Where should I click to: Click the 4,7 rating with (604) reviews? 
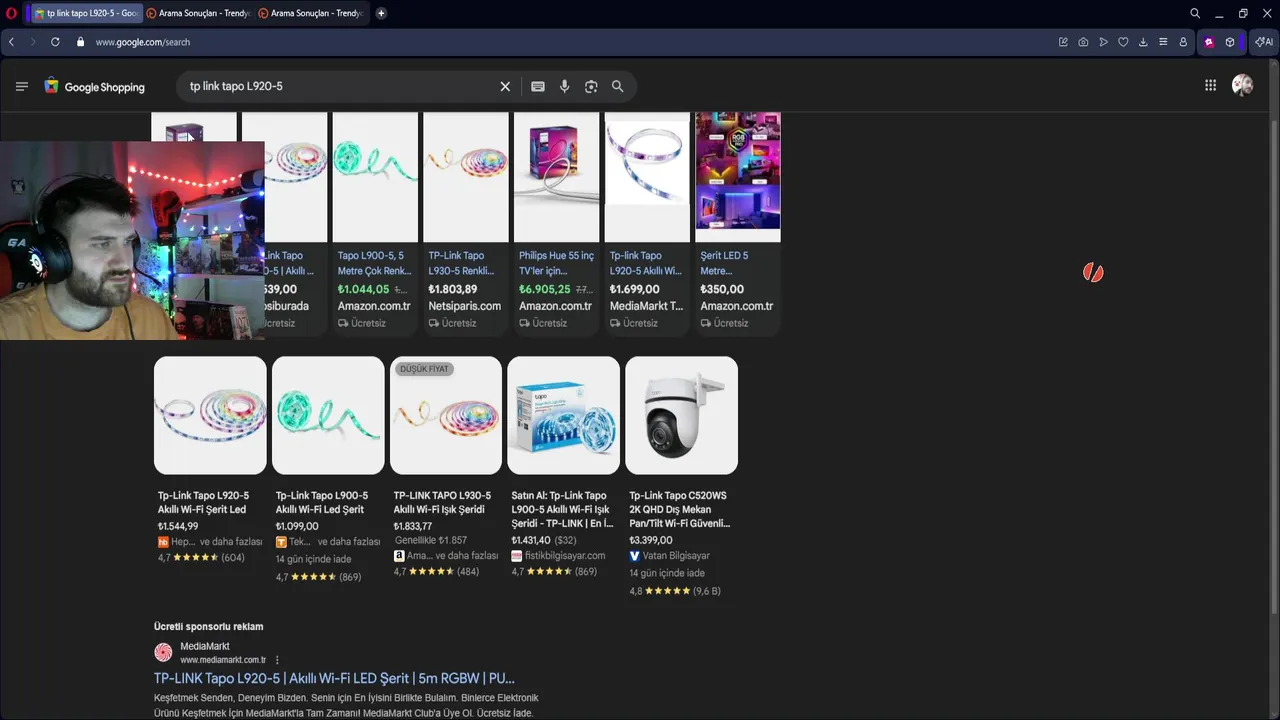201,558
